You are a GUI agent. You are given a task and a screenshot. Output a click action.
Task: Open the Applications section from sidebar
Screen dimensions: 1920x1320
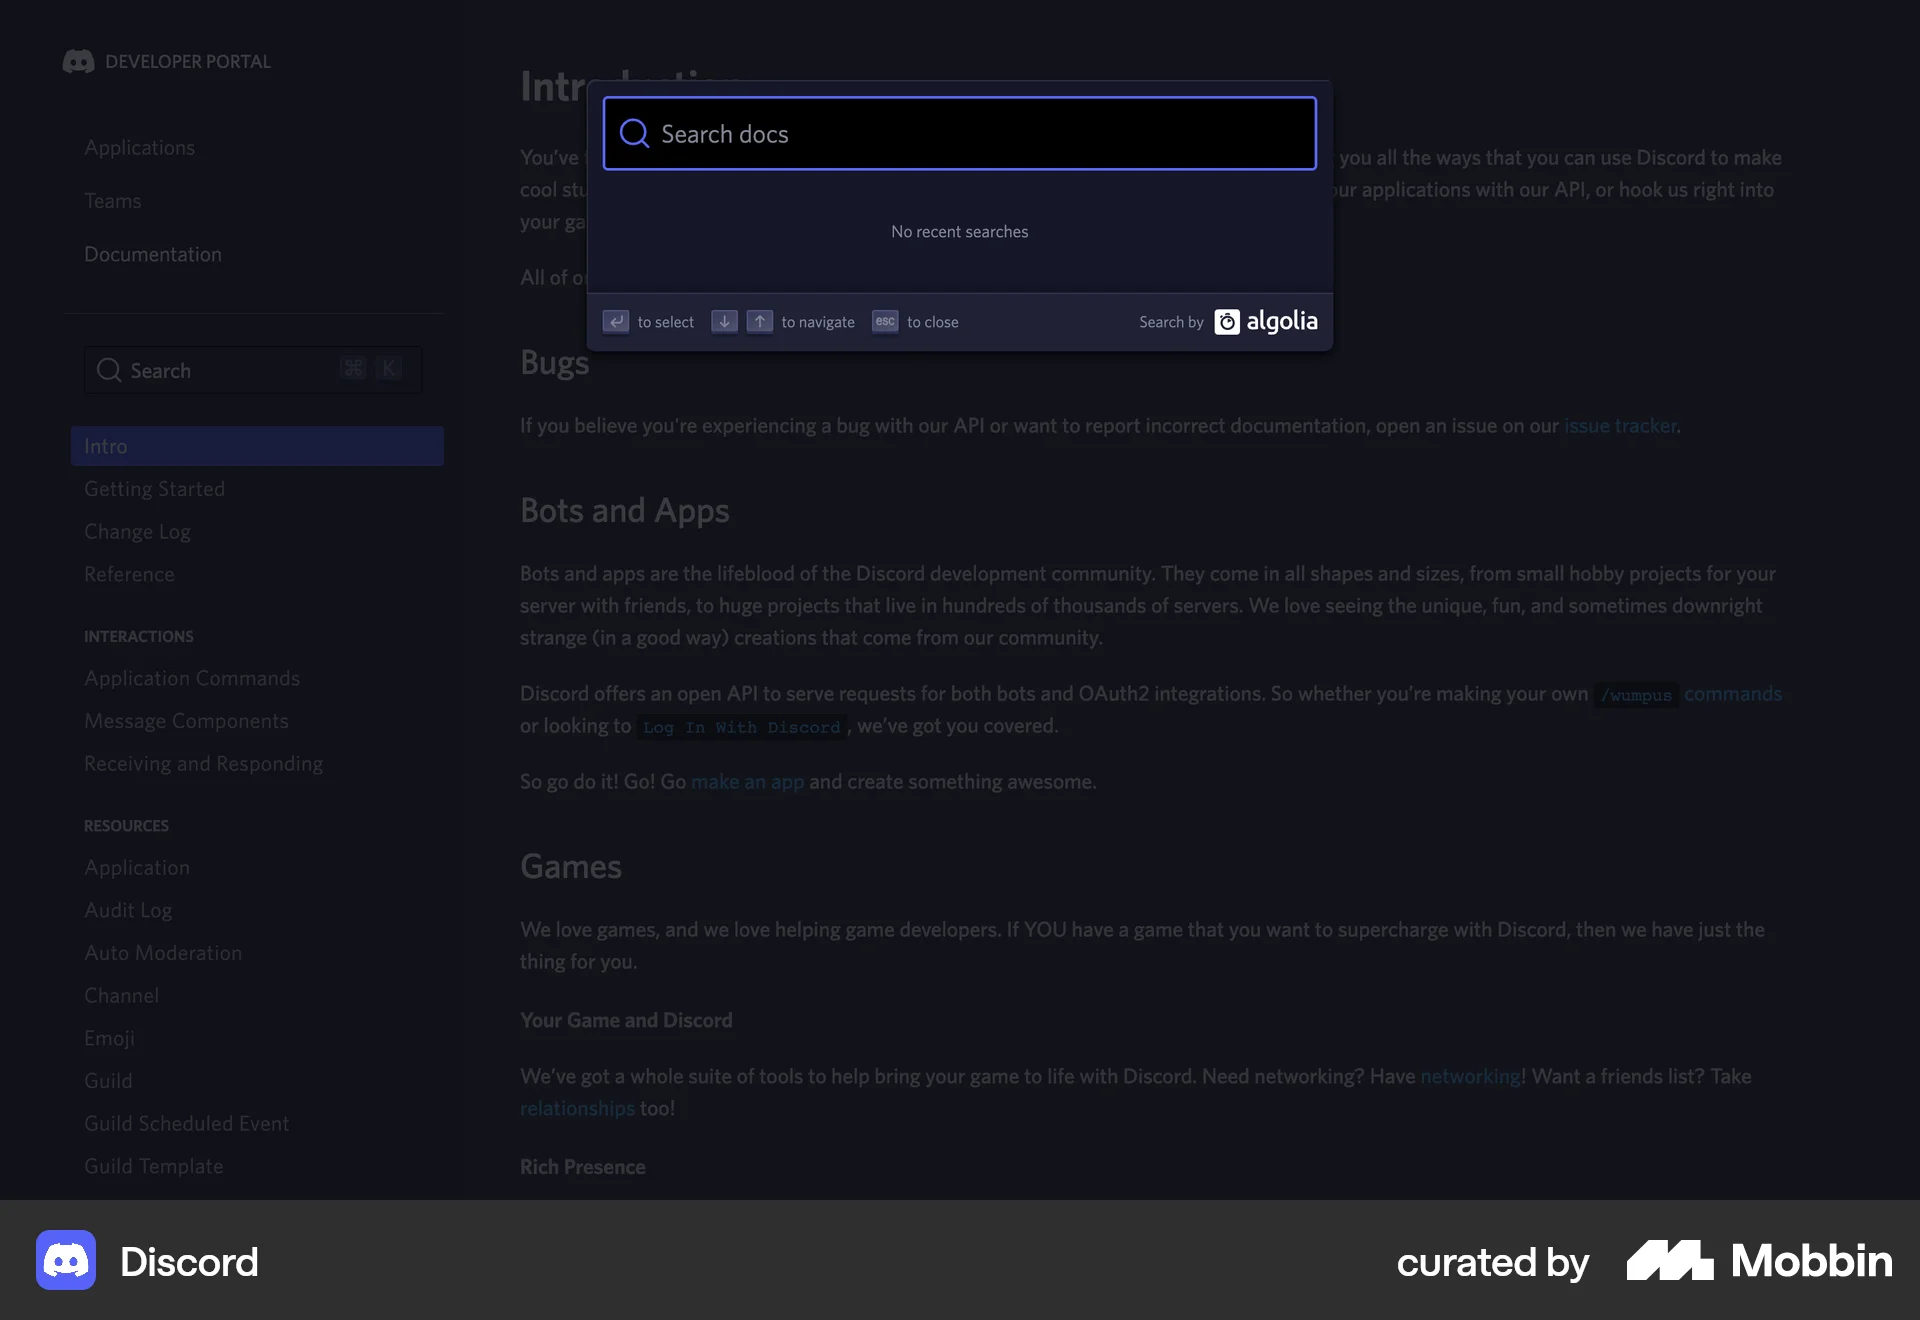pyautogui.click(x=139, y=147)
